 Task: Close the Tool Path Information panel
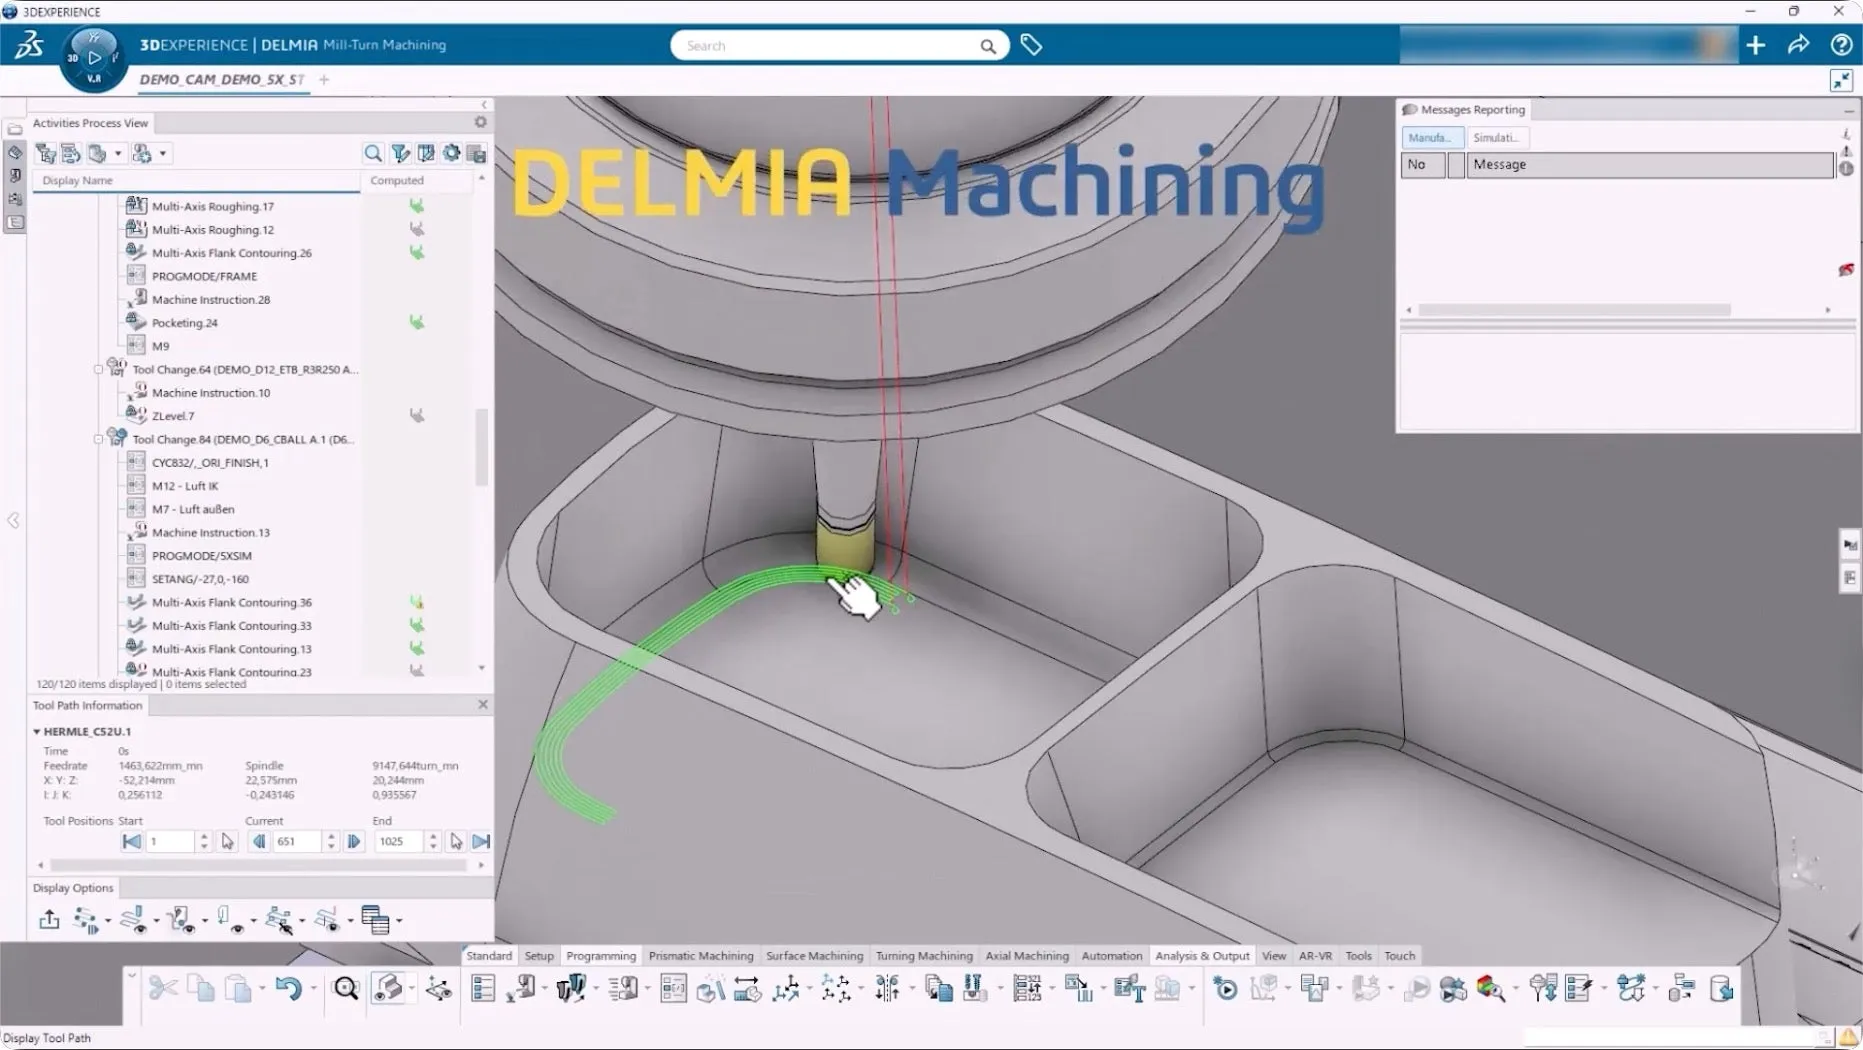tap(483, 705)
